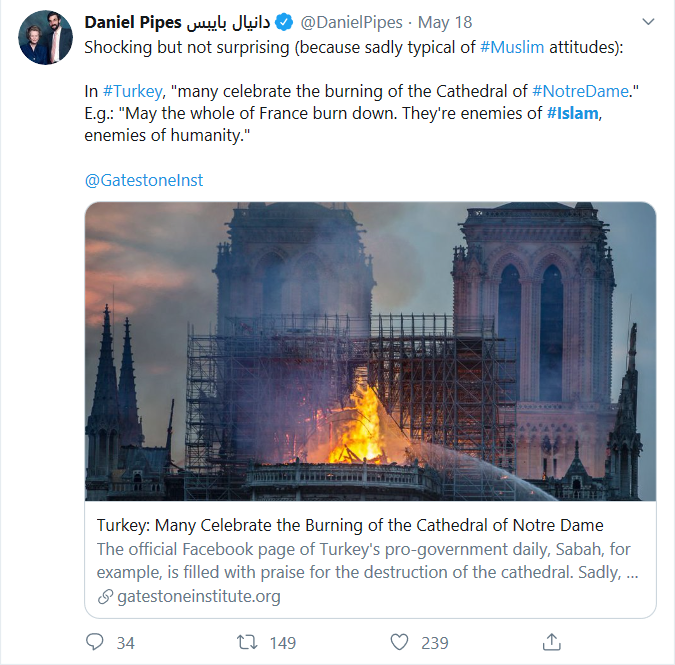Open the burning Notre Dame card image

tap(370, 351)
